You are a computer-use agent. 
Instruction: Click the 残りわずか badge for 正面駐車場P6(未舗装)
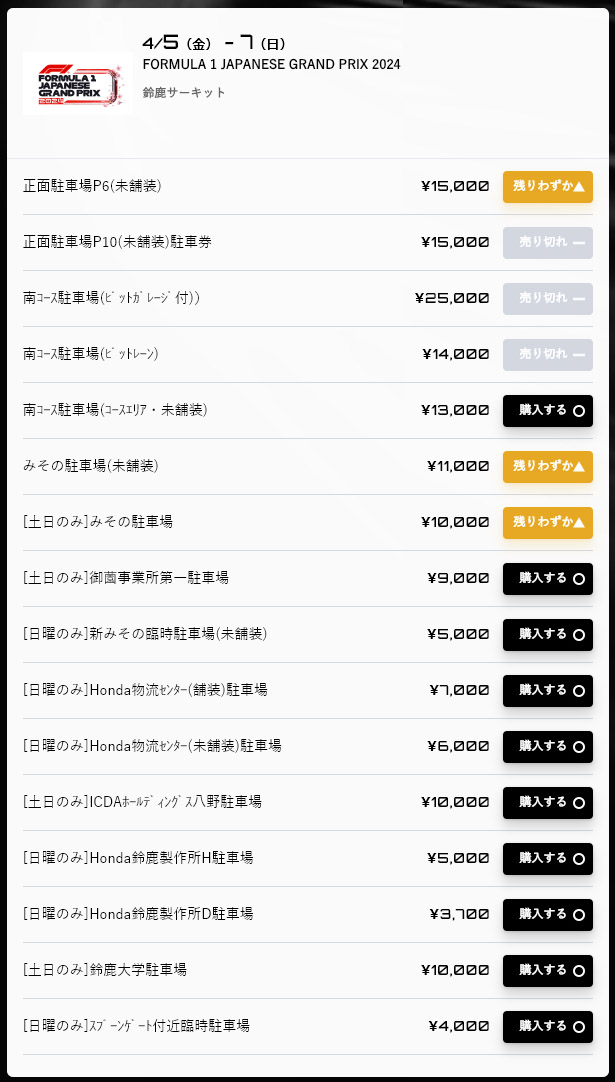coord(547,187)
